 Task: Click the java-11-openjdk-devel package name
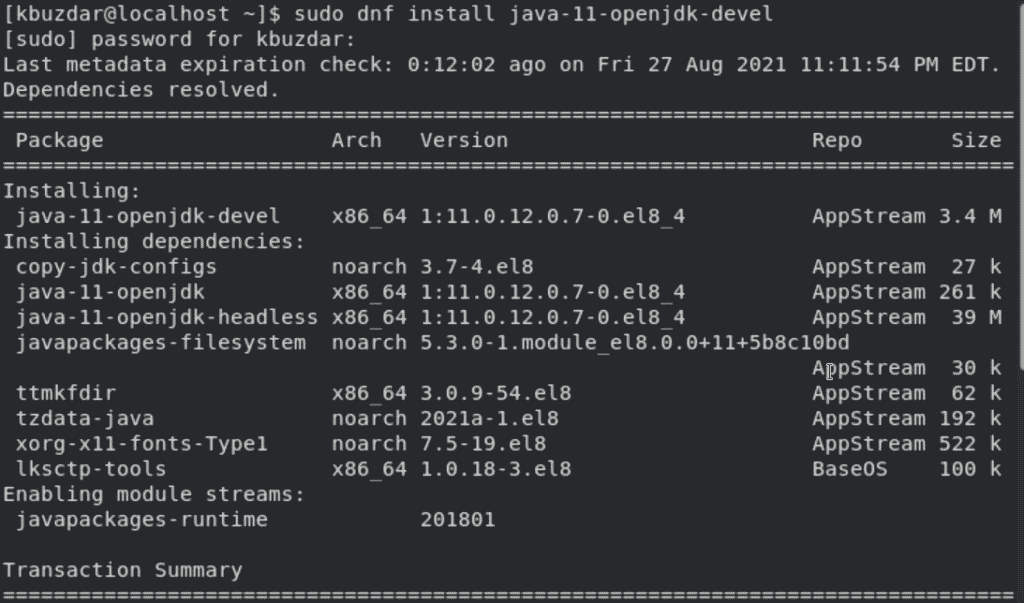pyautogui.click(x=148, y=217)
